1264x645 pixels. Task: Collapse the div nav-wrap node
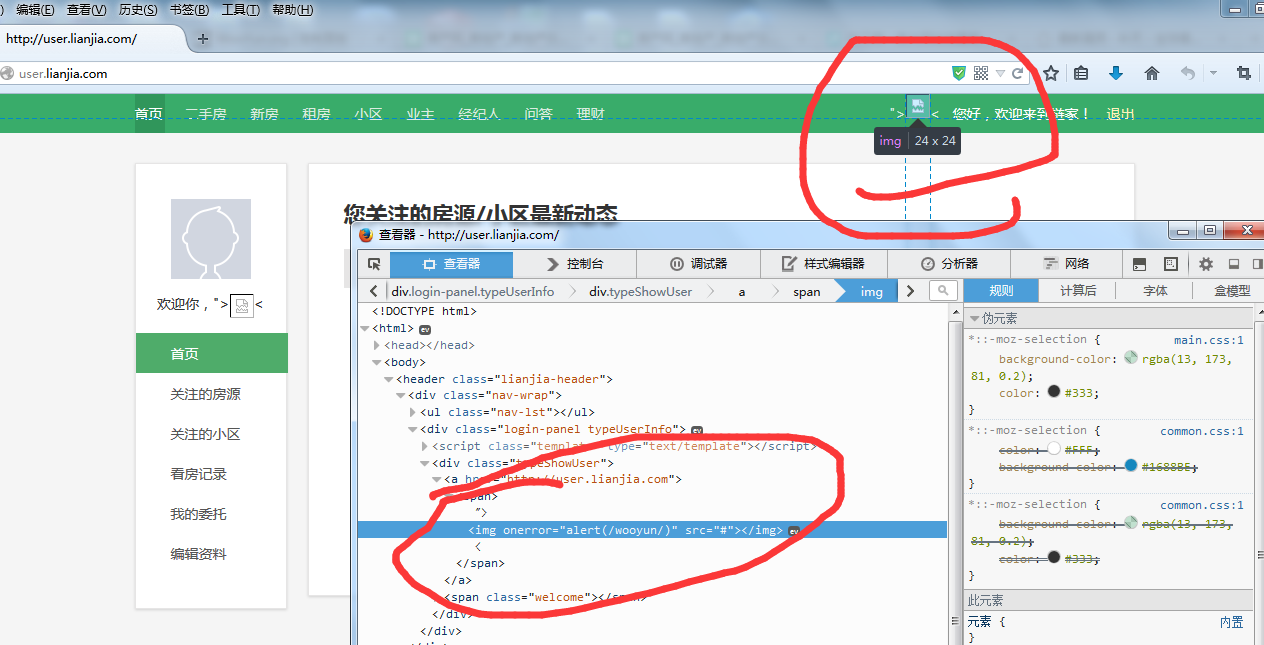click(x=401, y=396)
